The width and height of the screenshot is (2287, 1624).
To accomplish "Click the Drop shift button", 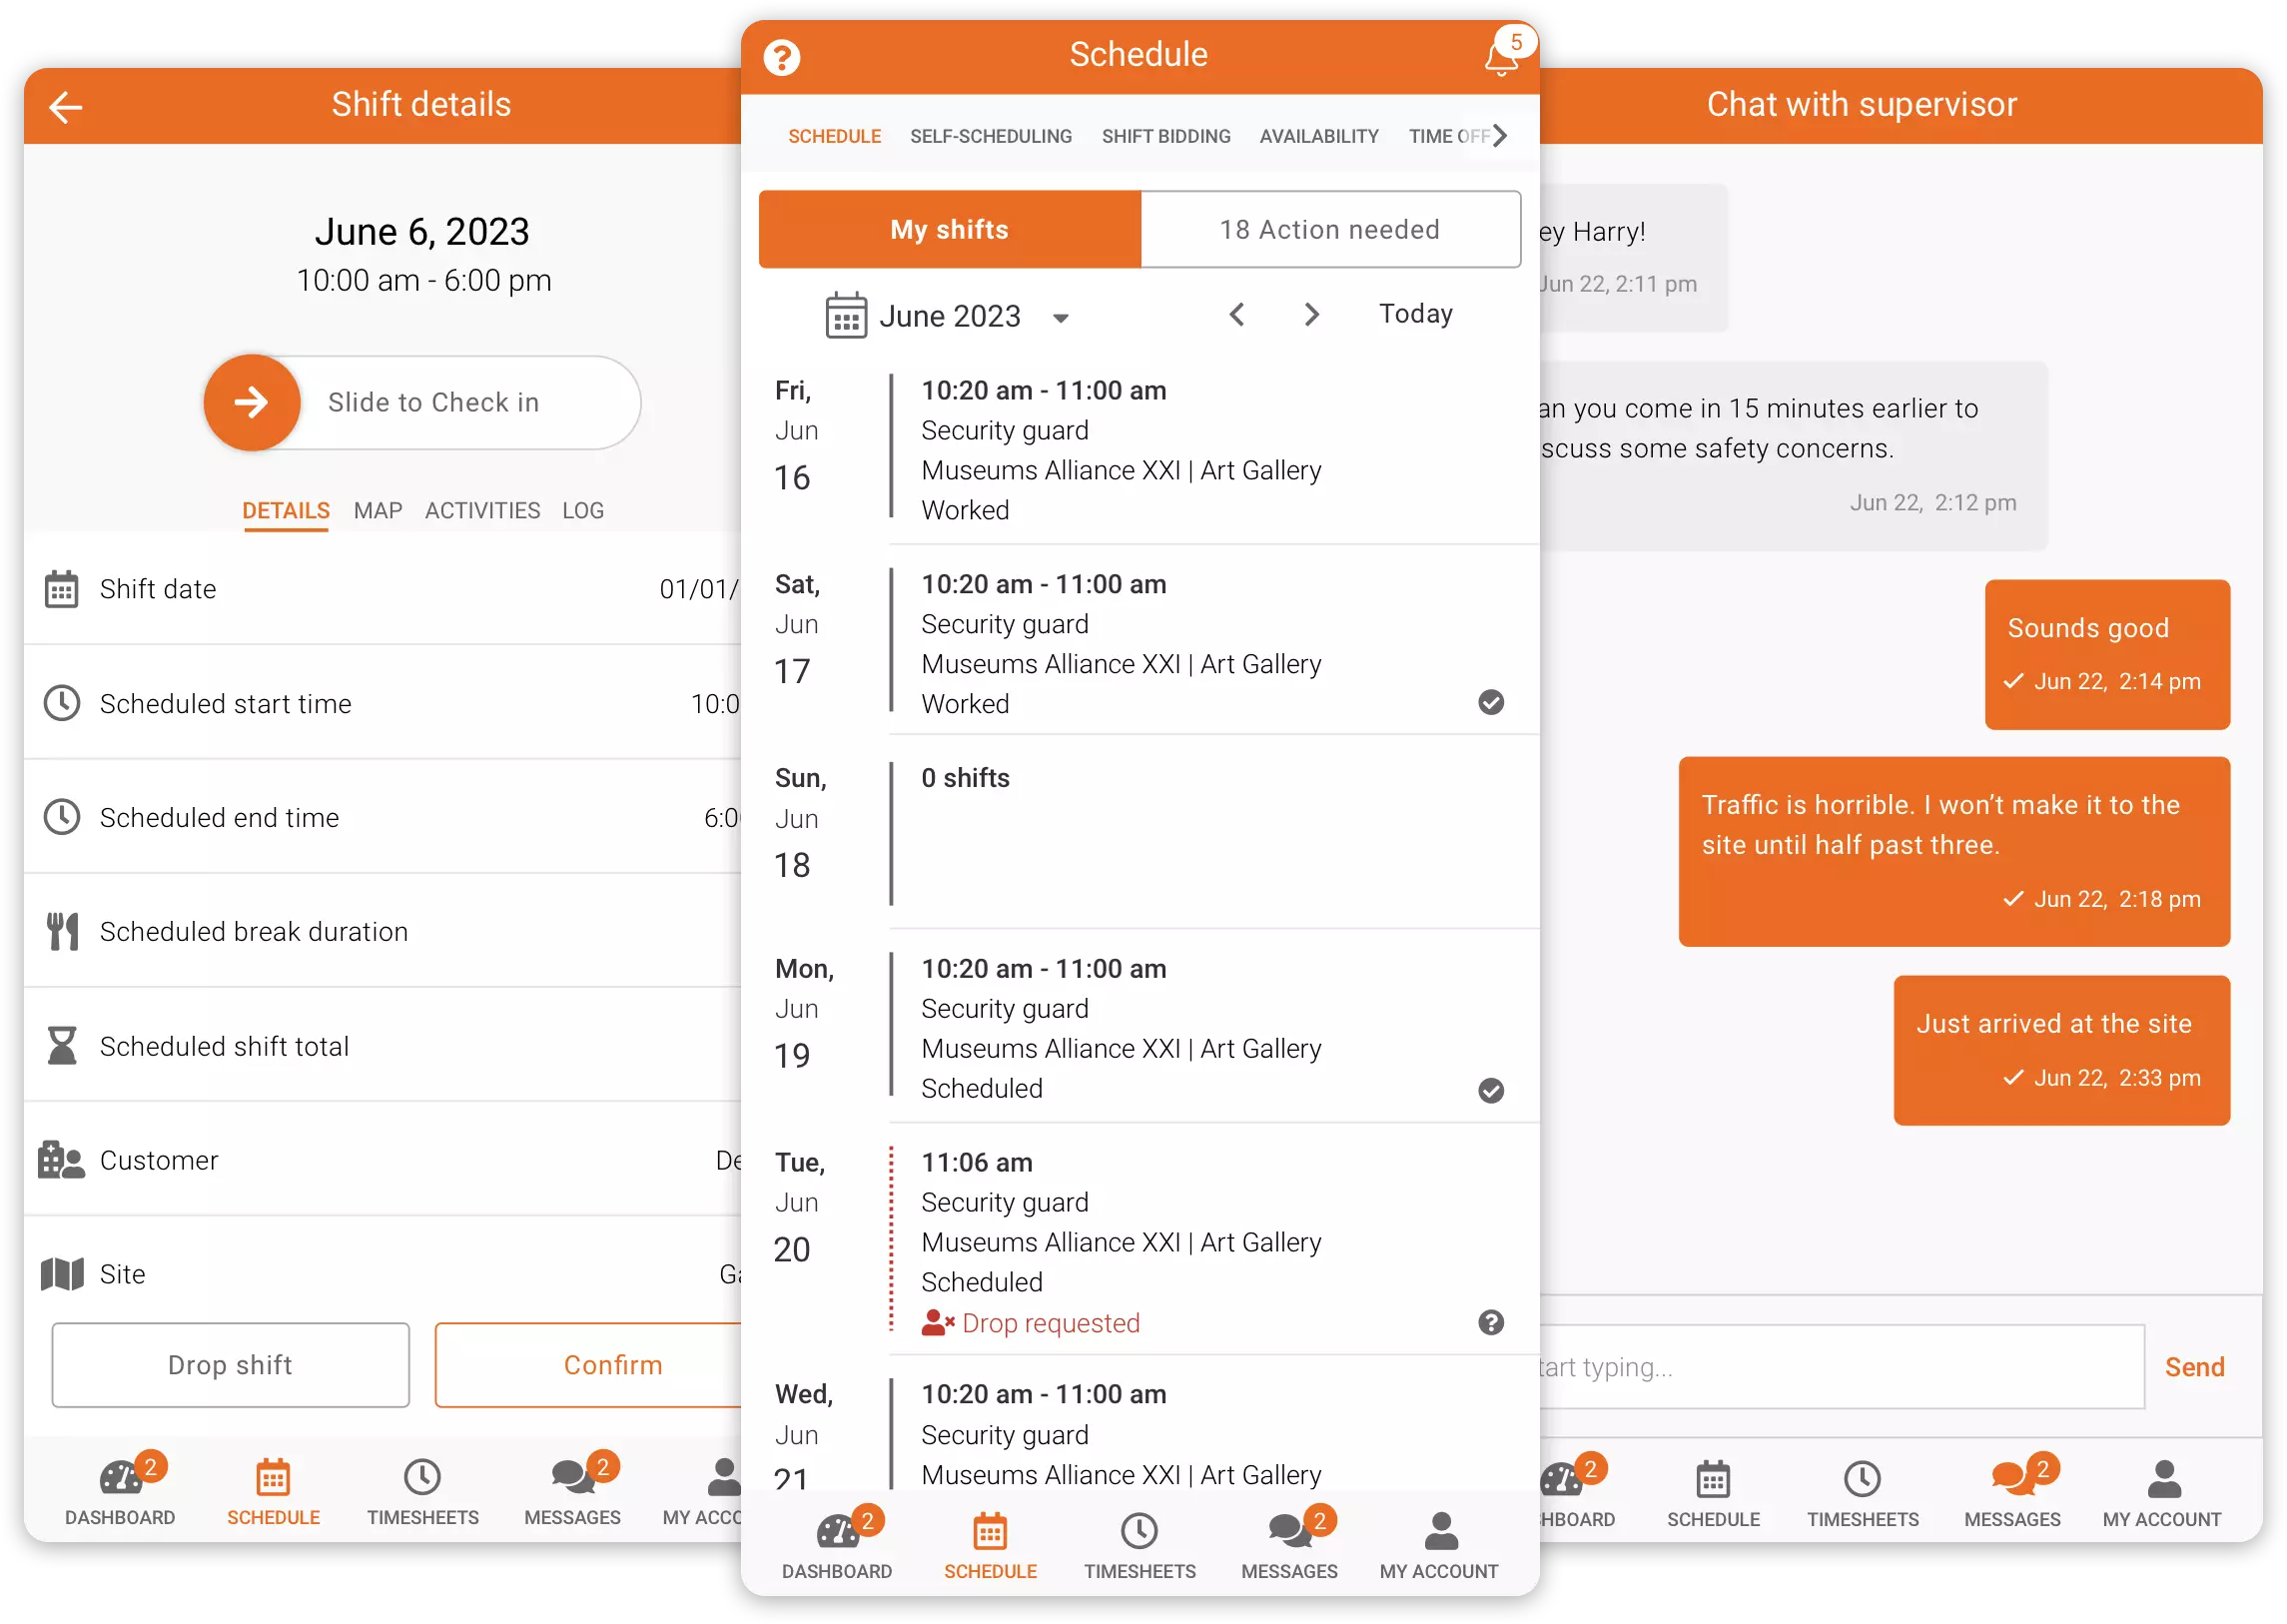I will pyautogui.click(x=229, y=1364).
